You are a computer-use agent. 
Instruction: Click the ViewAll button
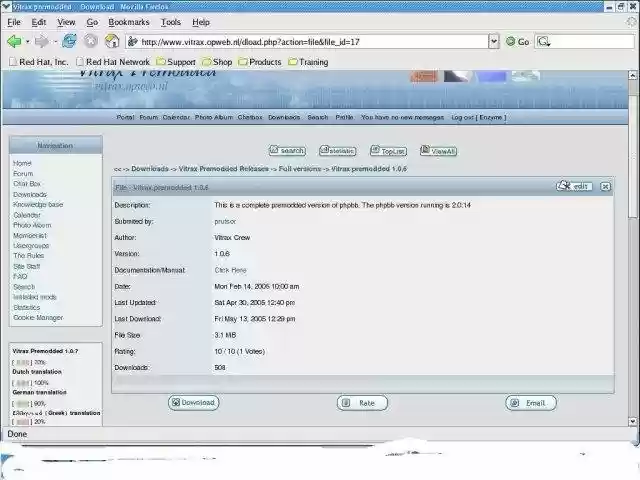point(438,151)
